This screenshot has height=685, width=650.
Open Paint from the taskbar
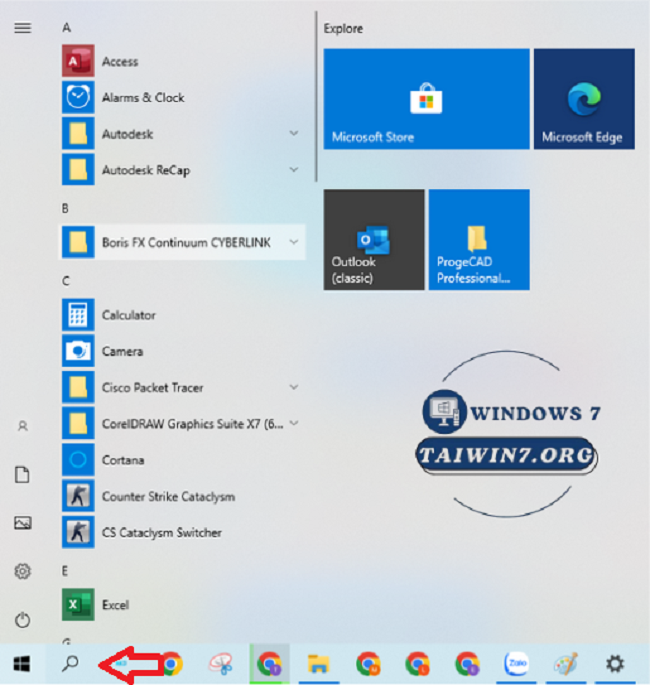pyautogui.click(x=566, y=664)
